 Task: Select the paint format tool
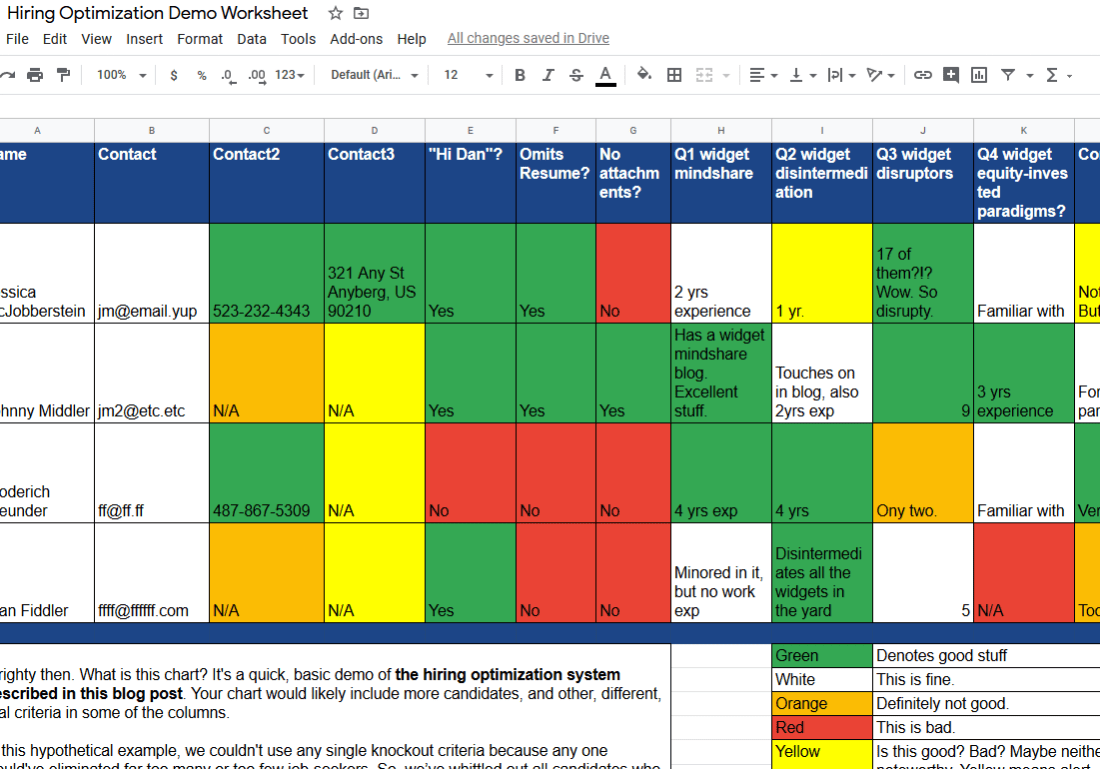(x=63, y=75)
